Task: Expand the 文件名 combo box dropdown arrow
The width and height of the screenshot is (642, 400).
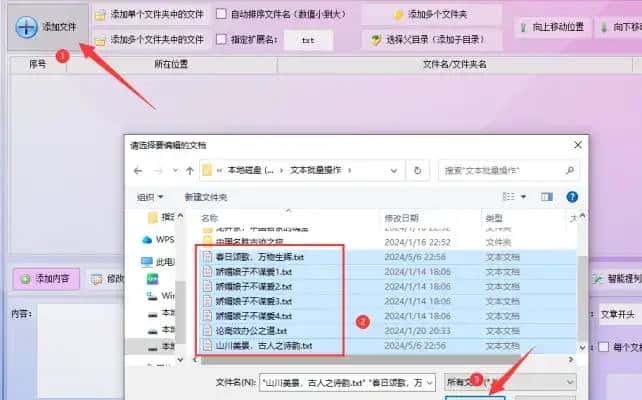Action: 430,383
